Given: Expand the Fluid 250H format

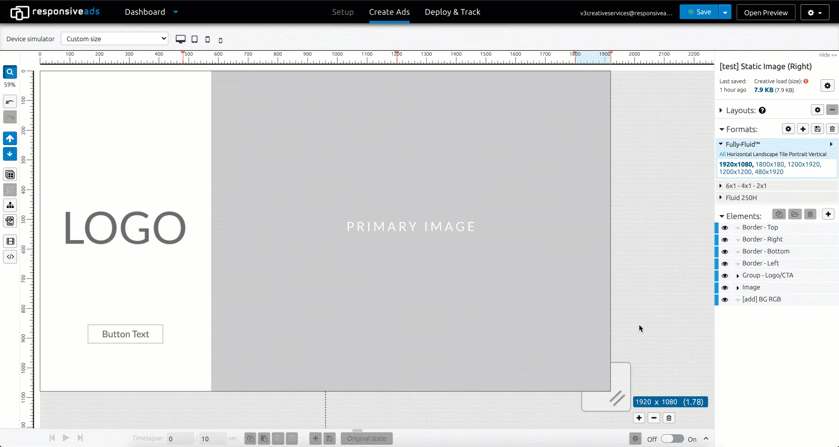Looking at the screenshot, I should (721, 198).
